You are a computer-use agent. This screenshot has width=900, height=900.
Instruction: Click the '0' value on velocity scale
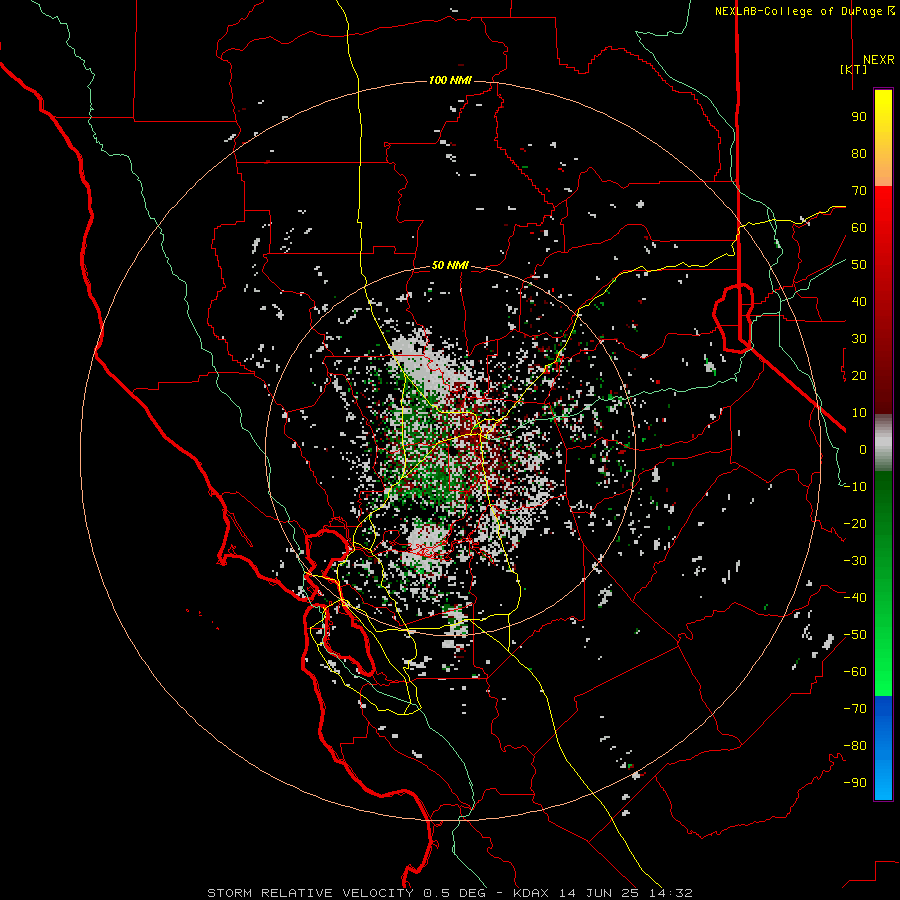(863, 450)
